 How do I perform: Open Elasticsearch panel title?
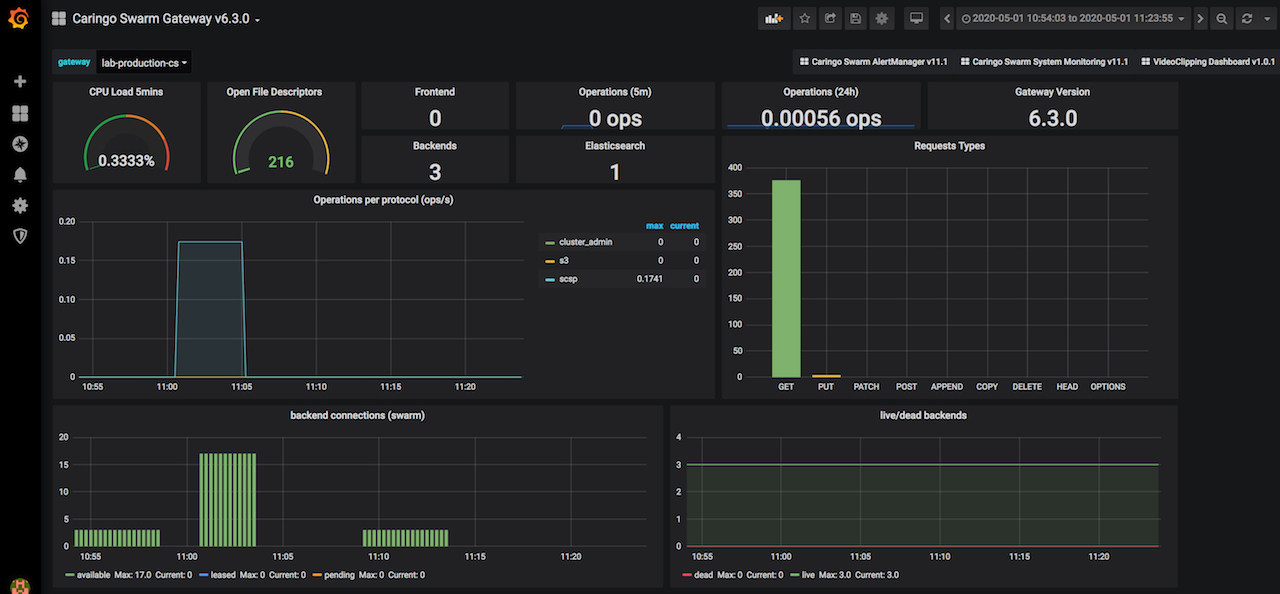[615, 146]
